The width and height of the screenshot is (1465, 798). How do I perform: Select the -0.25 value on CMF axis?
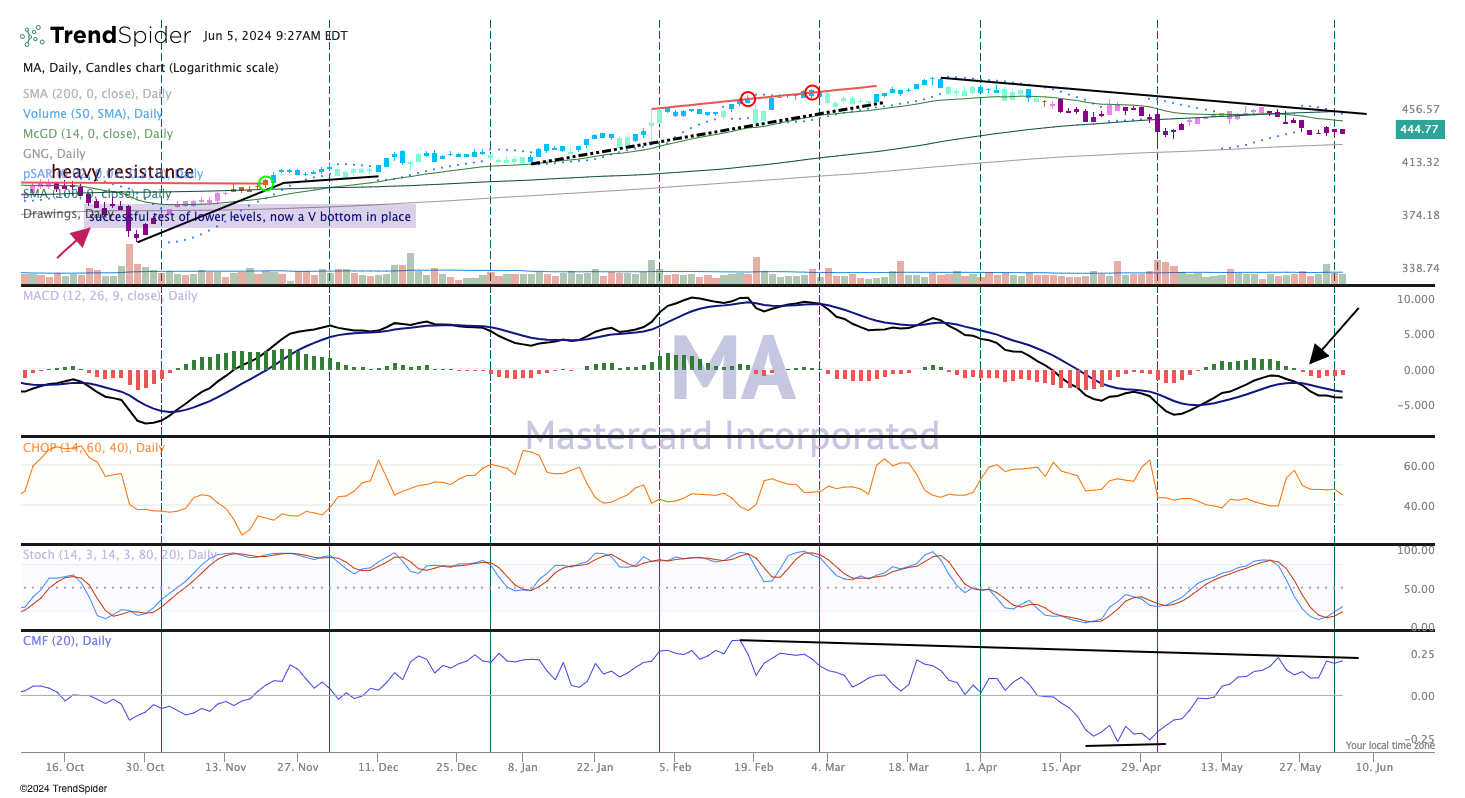[1419, 738]
